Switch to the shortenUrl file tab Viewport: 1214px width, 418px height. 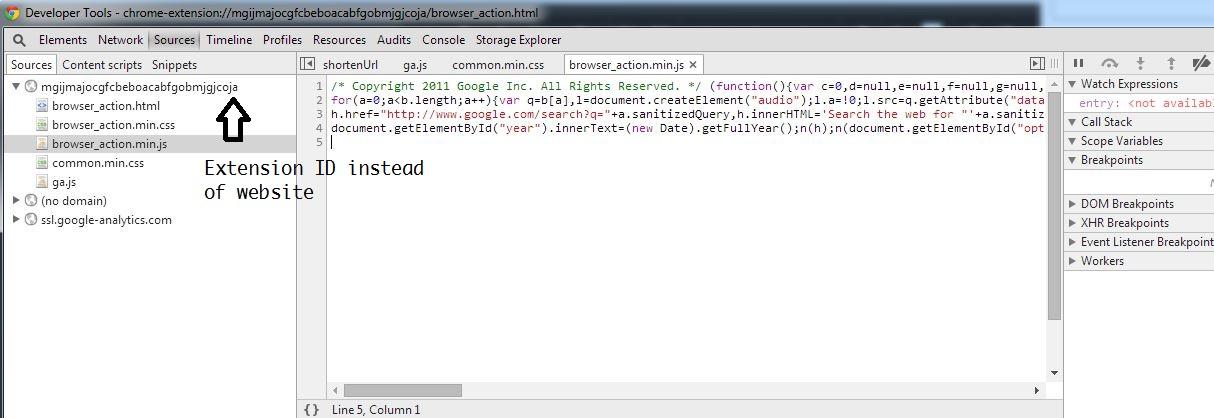(x=351, y=65)
